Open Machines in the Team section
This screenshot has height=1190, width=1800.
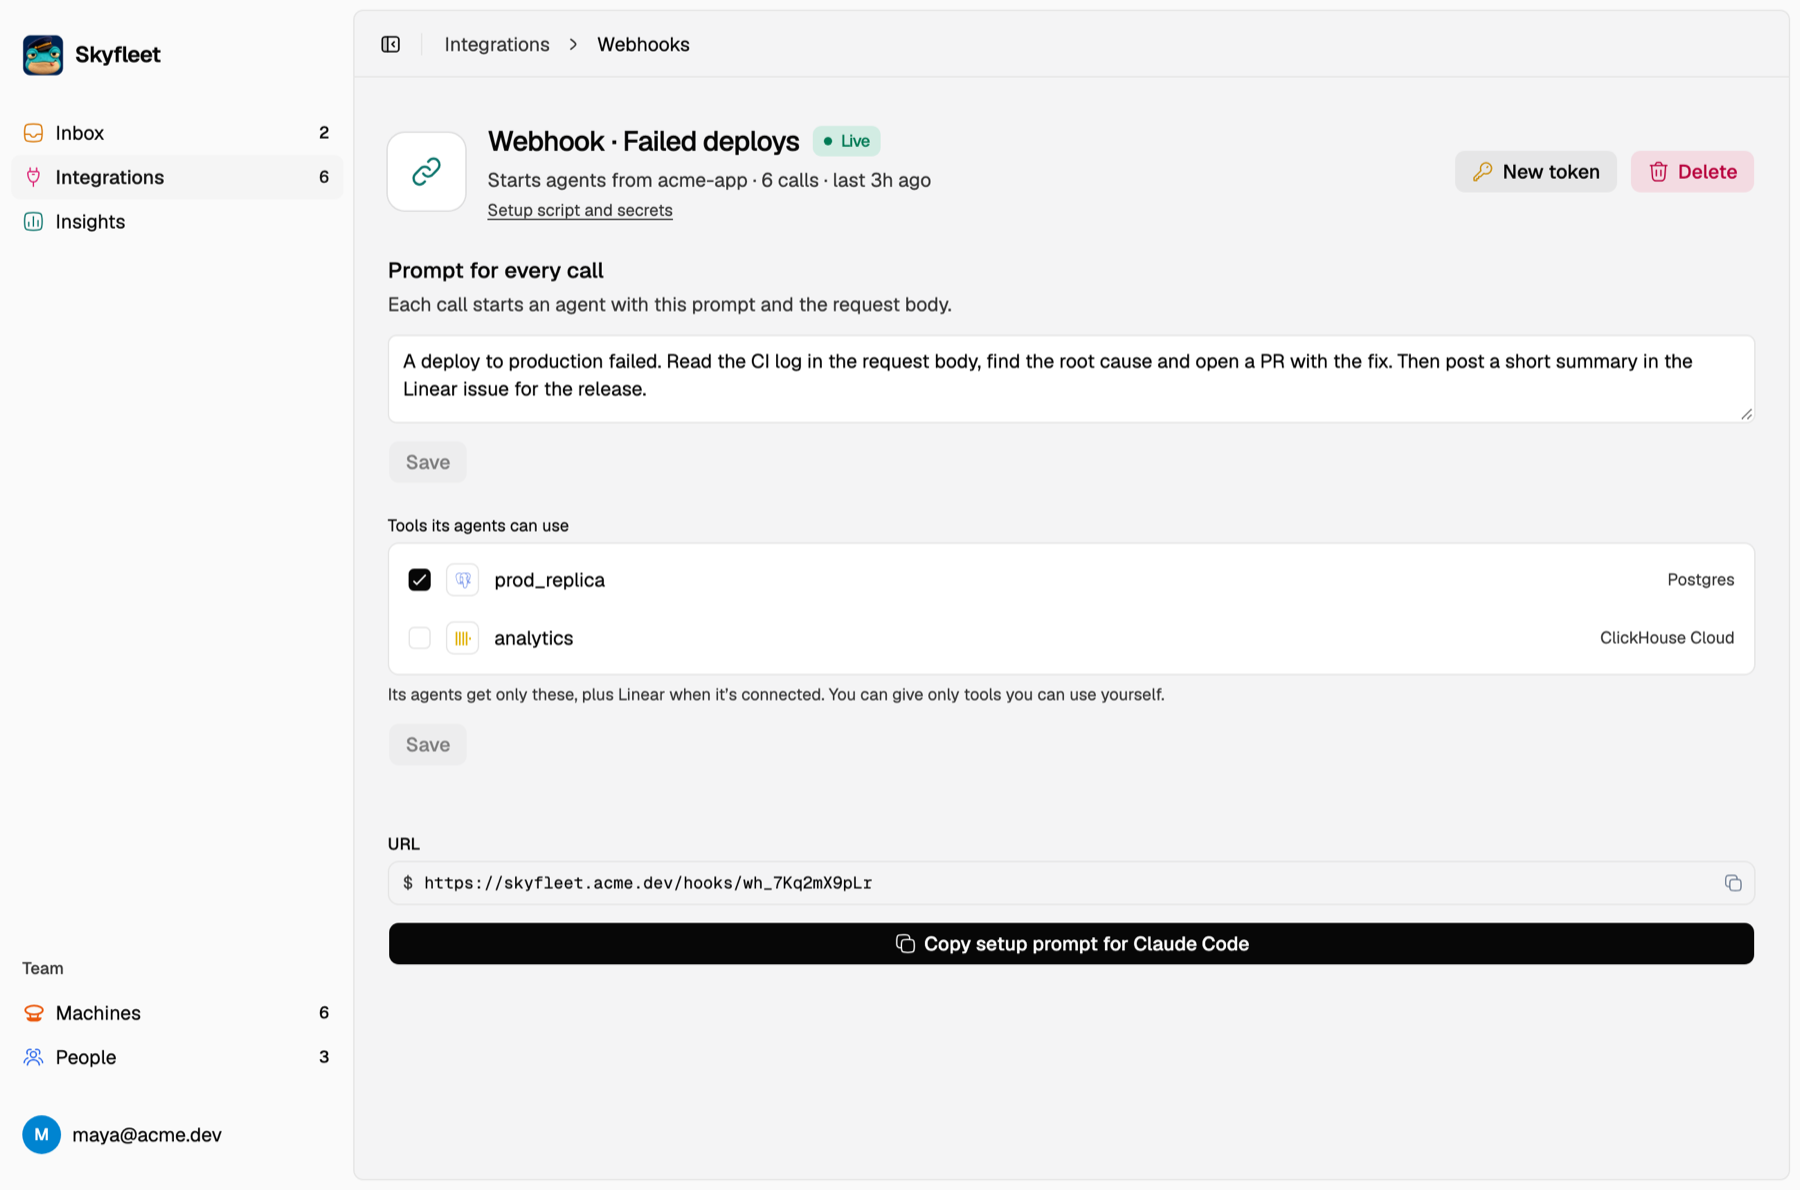pyautogui.click(x=177, y=1013)
